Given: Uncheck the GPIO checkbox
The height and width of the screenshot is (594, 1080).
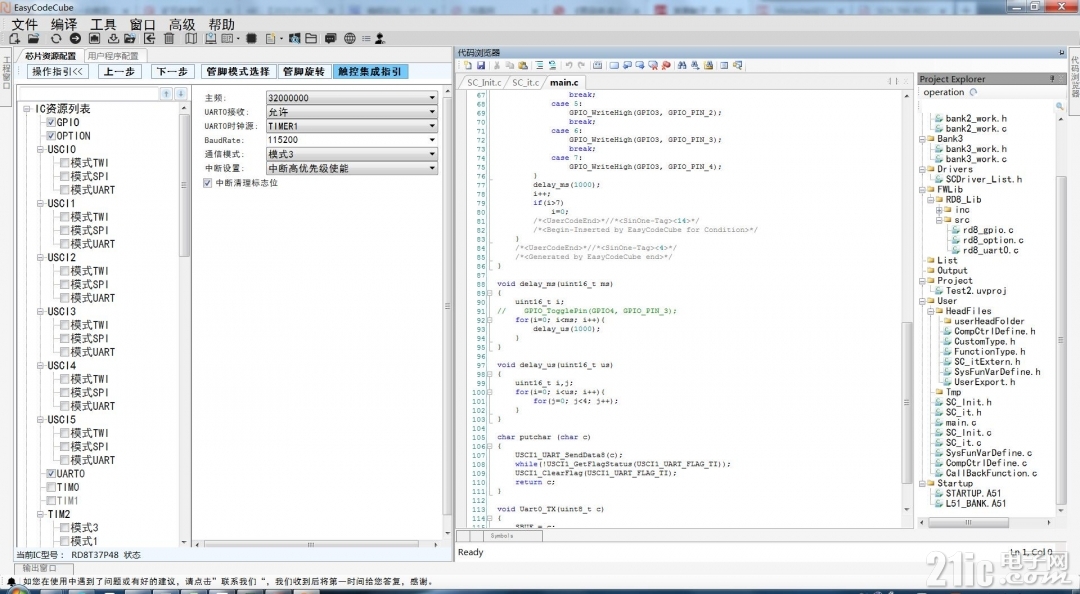Looking at the screenshot, I should pos(51,122).
